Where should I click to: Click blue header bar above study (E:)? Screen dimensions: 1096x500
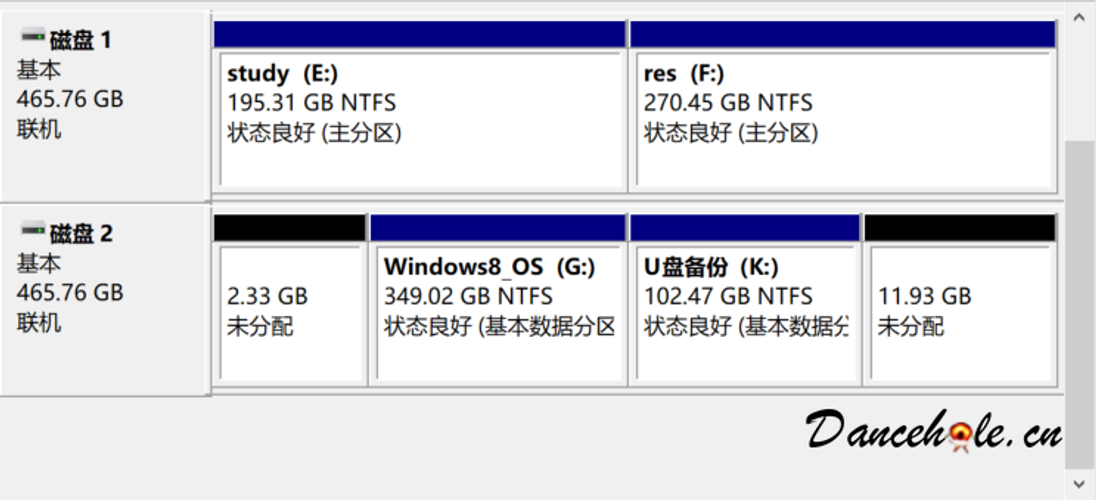[x=419, y=34]
